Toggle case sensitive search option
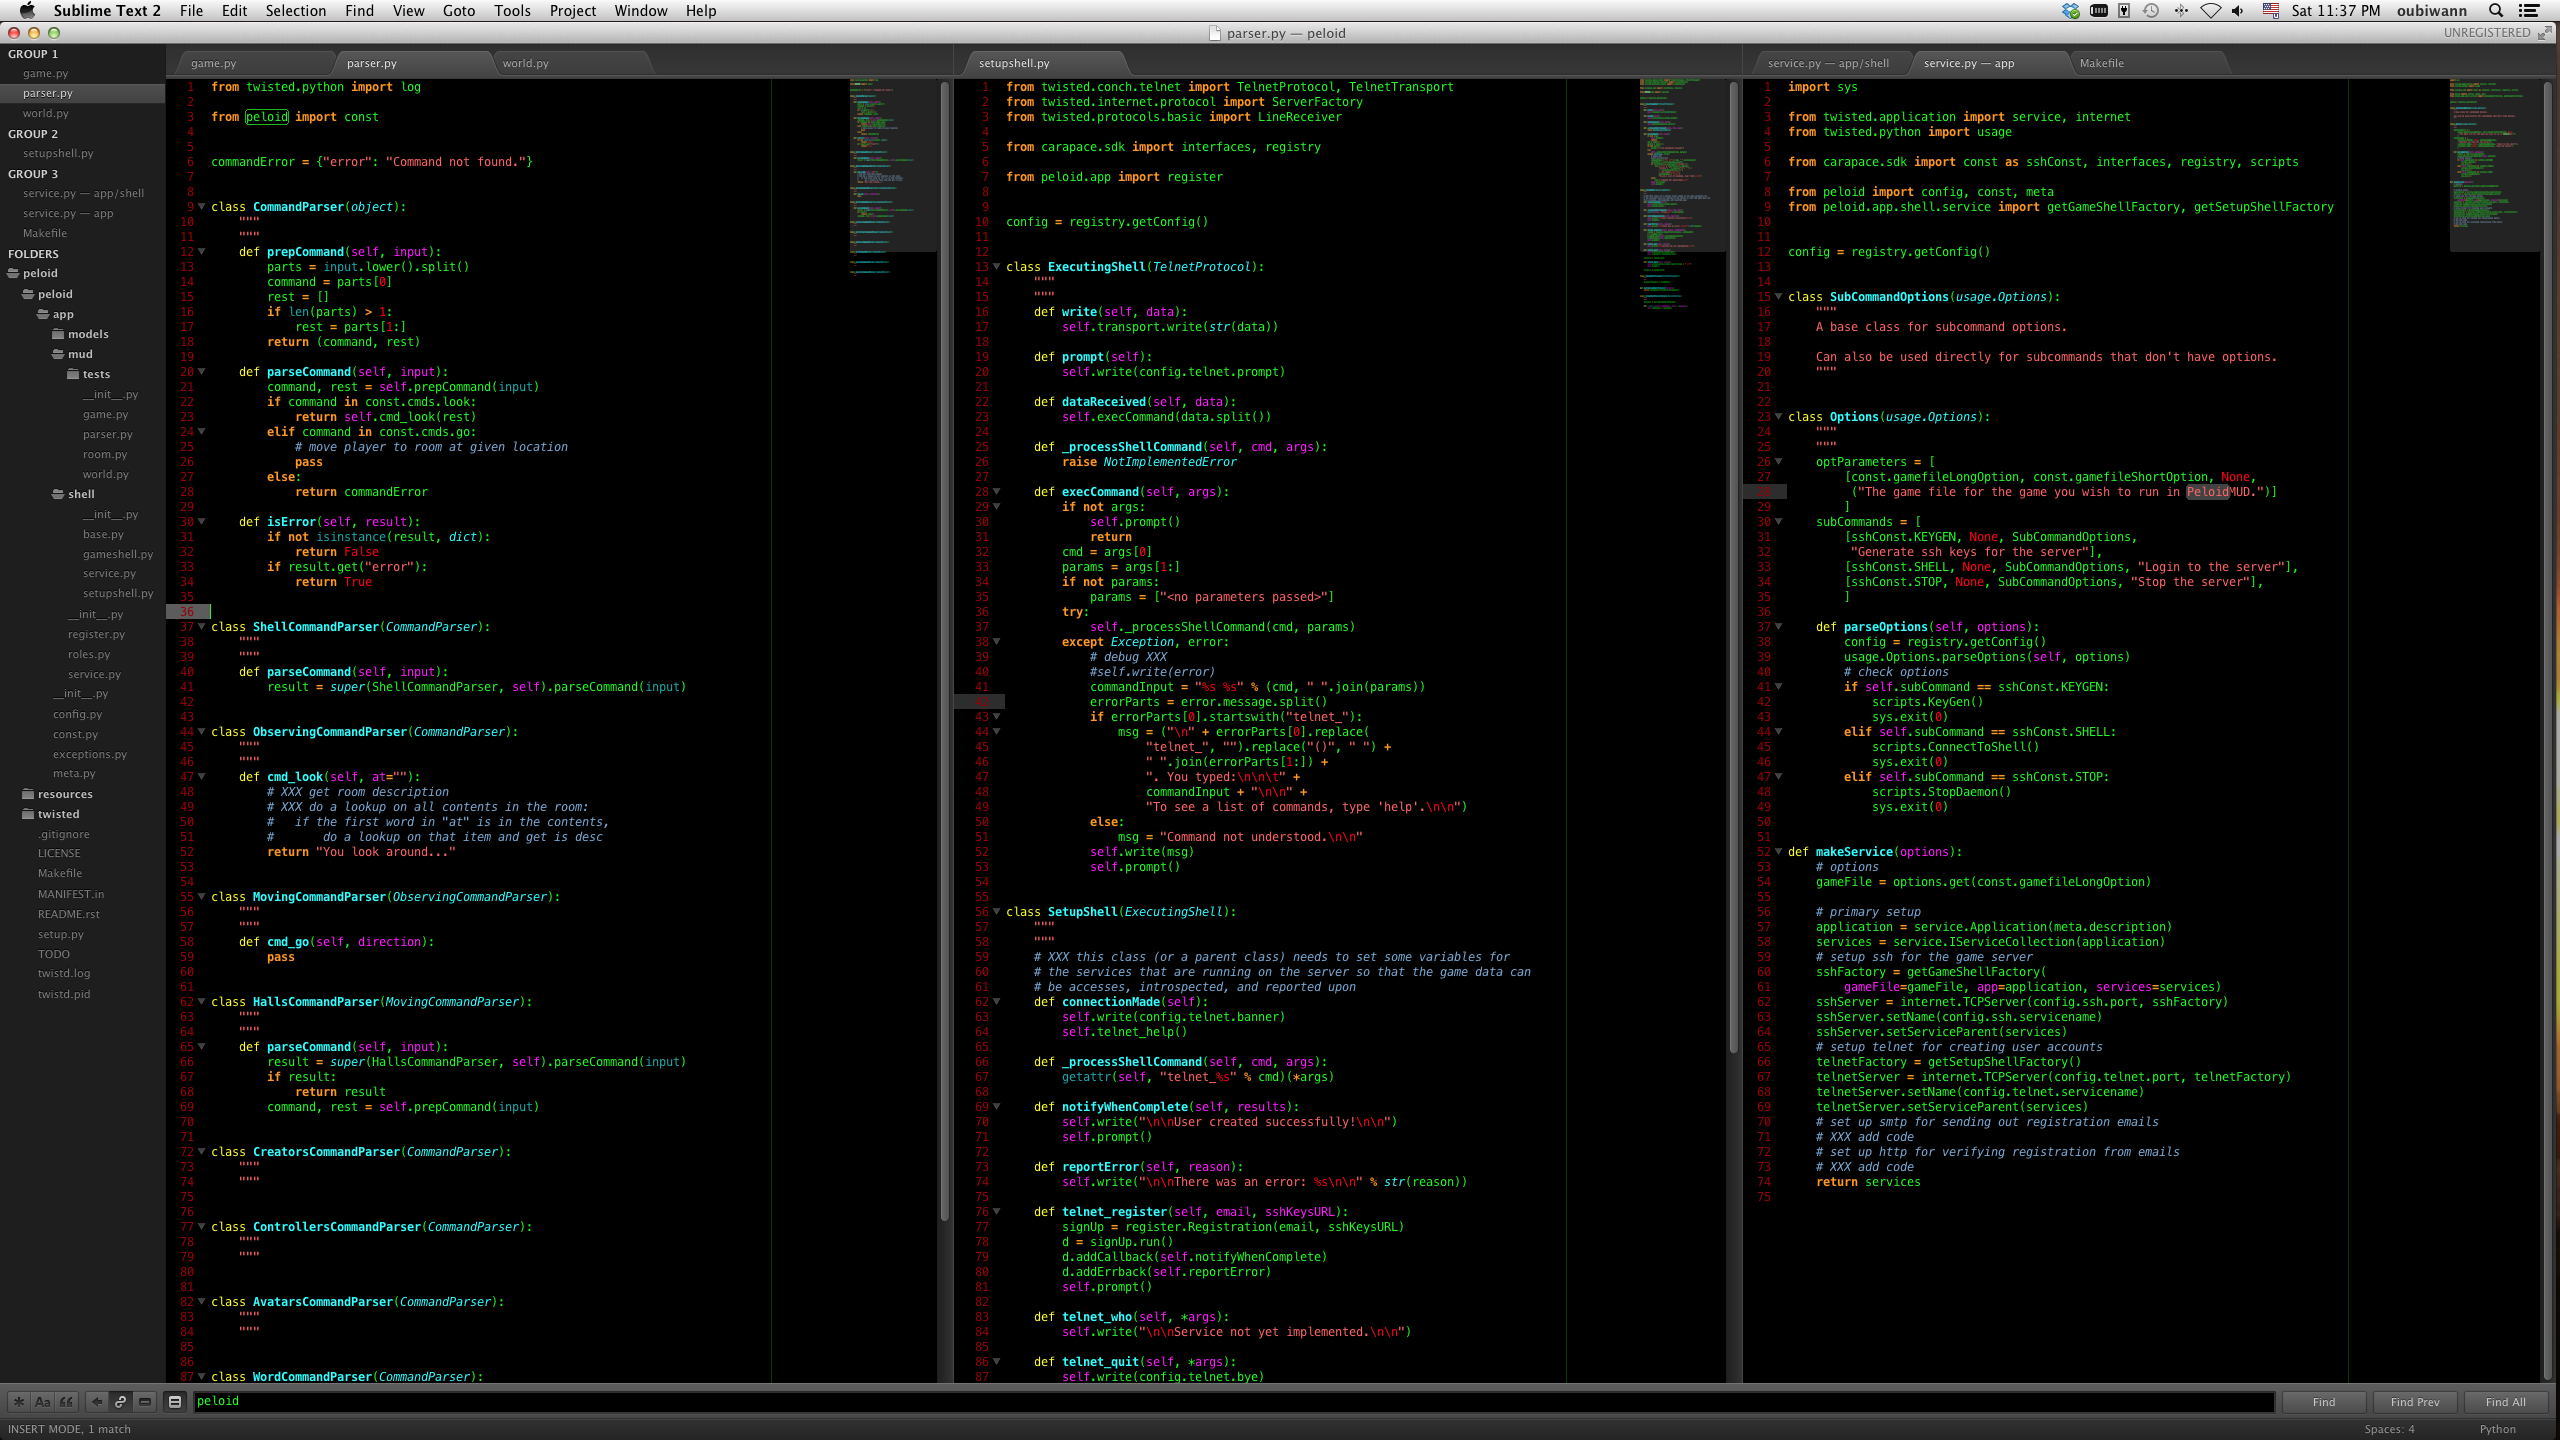2560x1440 pixels. (42, 1402)
